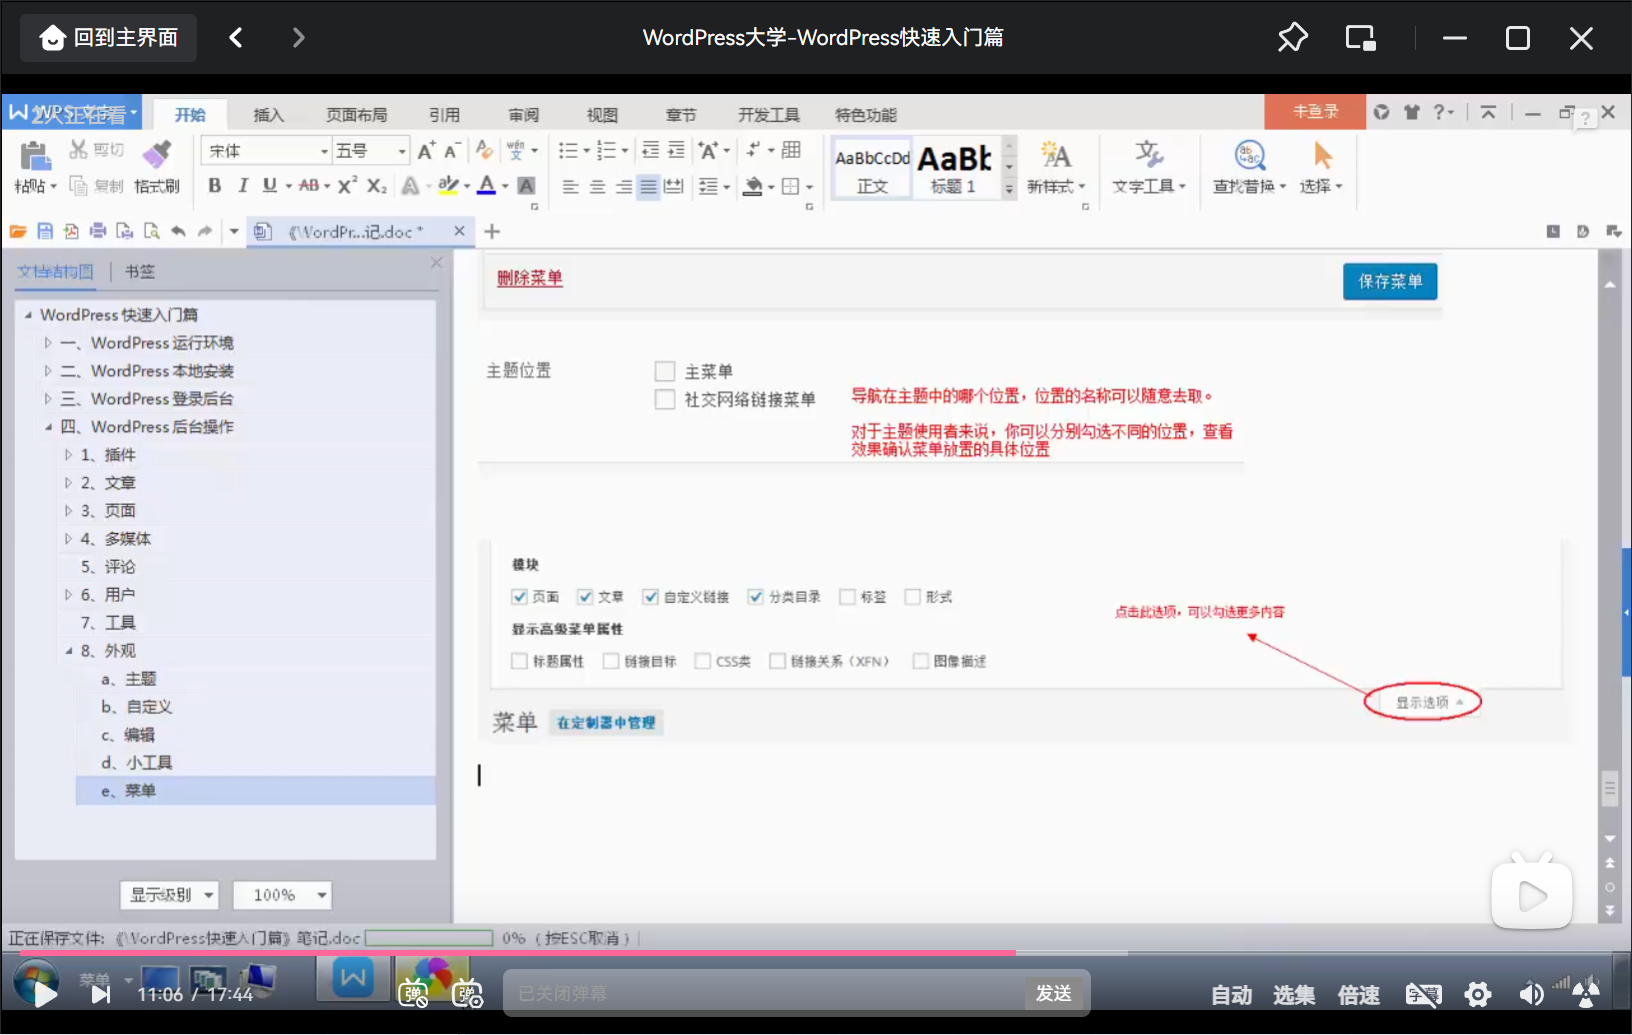The height and width of the screenshot is (1035, 1632).
Task: Toggle bold formatting B
Action: [x=214, y=186]
